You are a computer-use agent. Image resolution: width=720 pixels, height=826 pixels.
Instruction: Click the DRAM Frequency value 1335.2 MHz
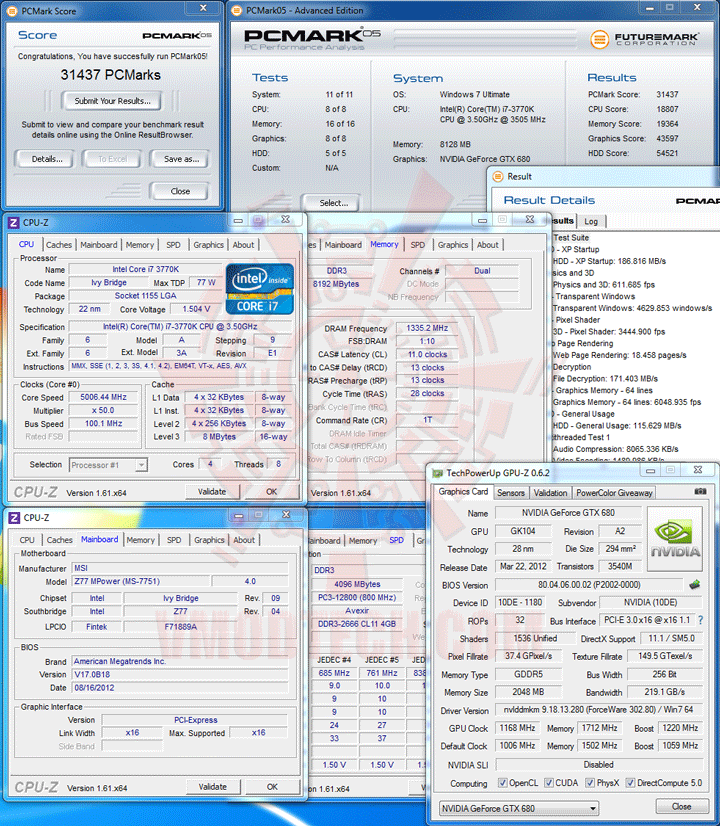coord(427,328)
